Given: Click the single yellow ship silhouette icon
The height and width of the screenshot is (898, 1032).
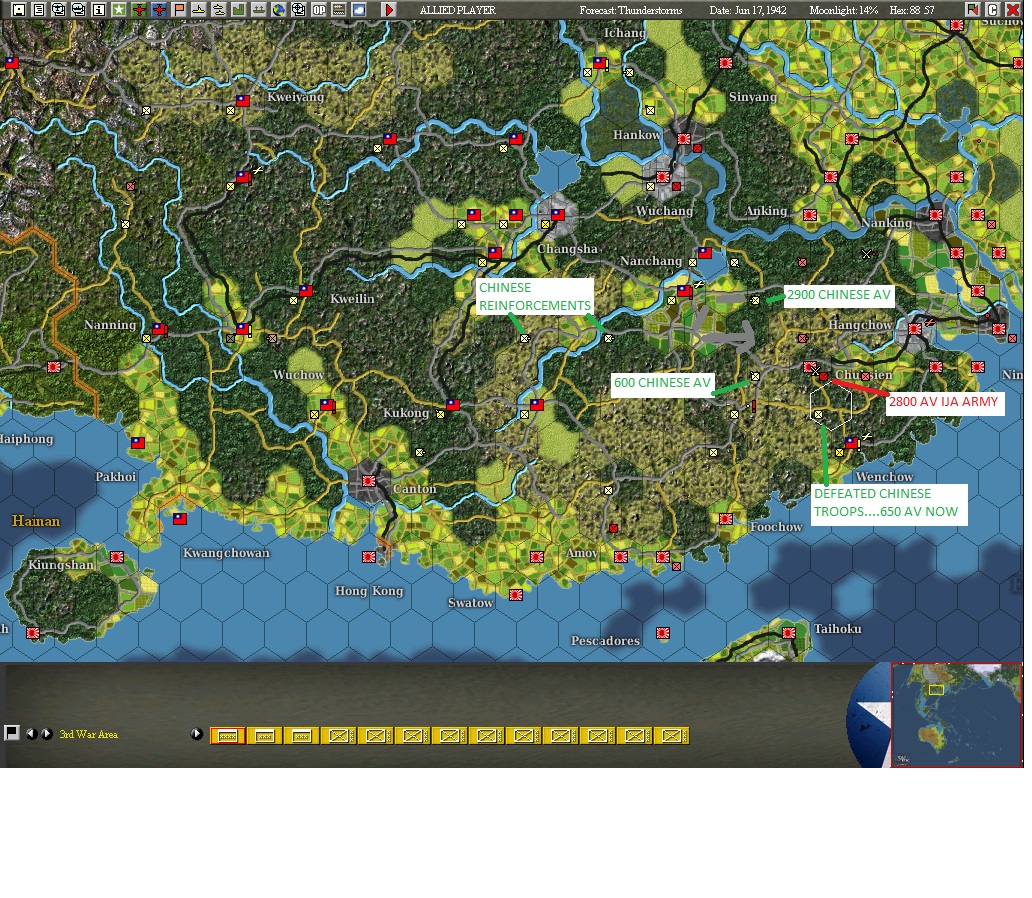Looking at the screenshot, I should pos(199,9).
